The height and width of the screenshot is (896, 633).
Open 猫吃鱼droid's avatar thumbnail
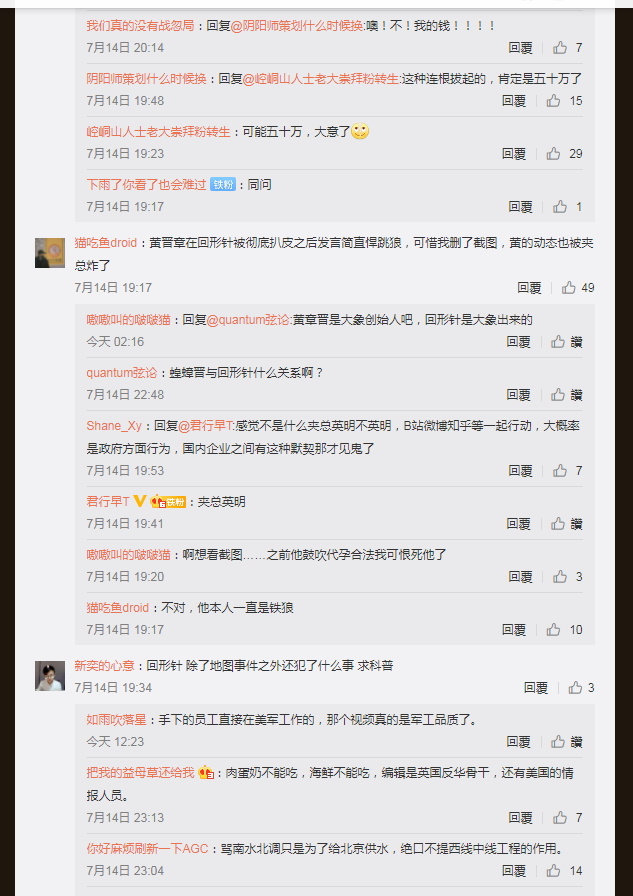pyautogui.click(x=50, y=253)
